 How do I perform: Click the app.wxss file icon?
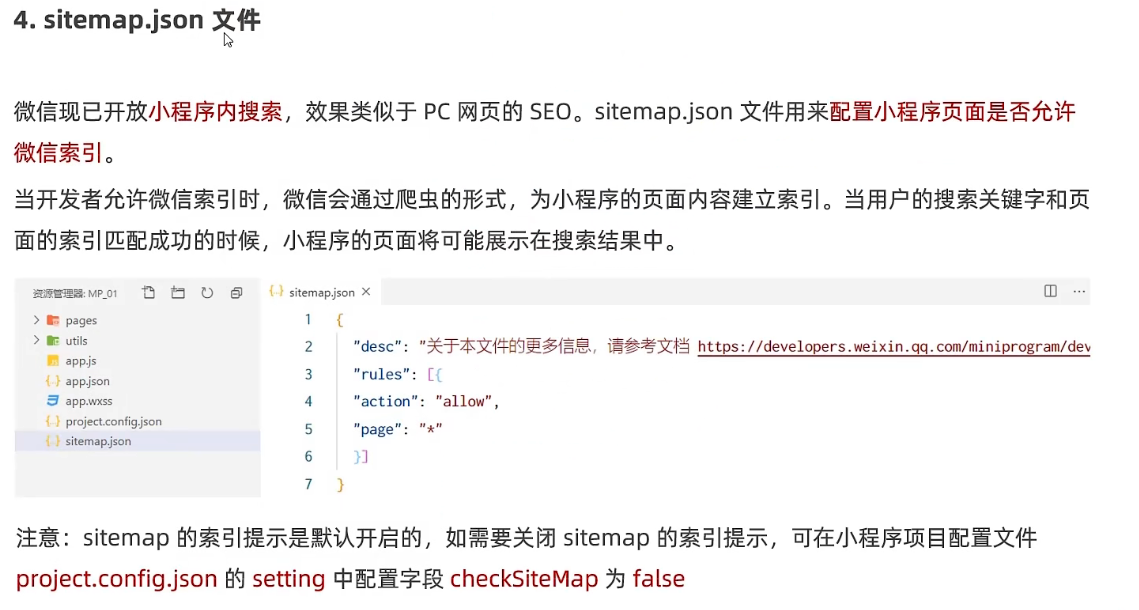tap(52, 401)
